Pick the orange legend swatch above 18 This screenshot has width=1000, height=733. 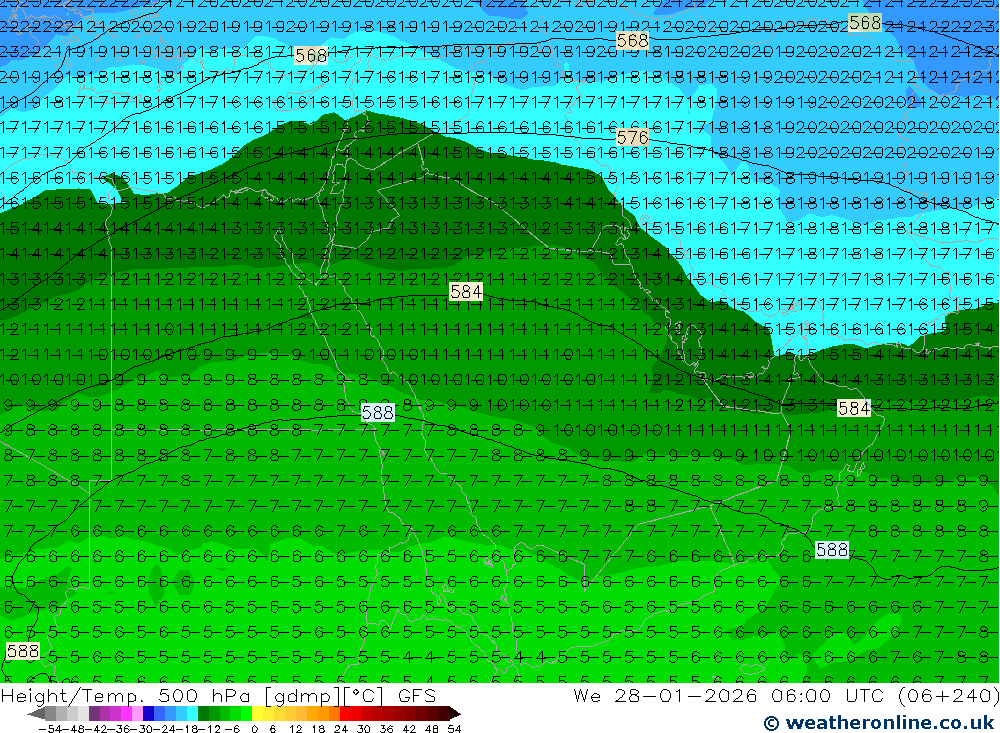point(323,713)
